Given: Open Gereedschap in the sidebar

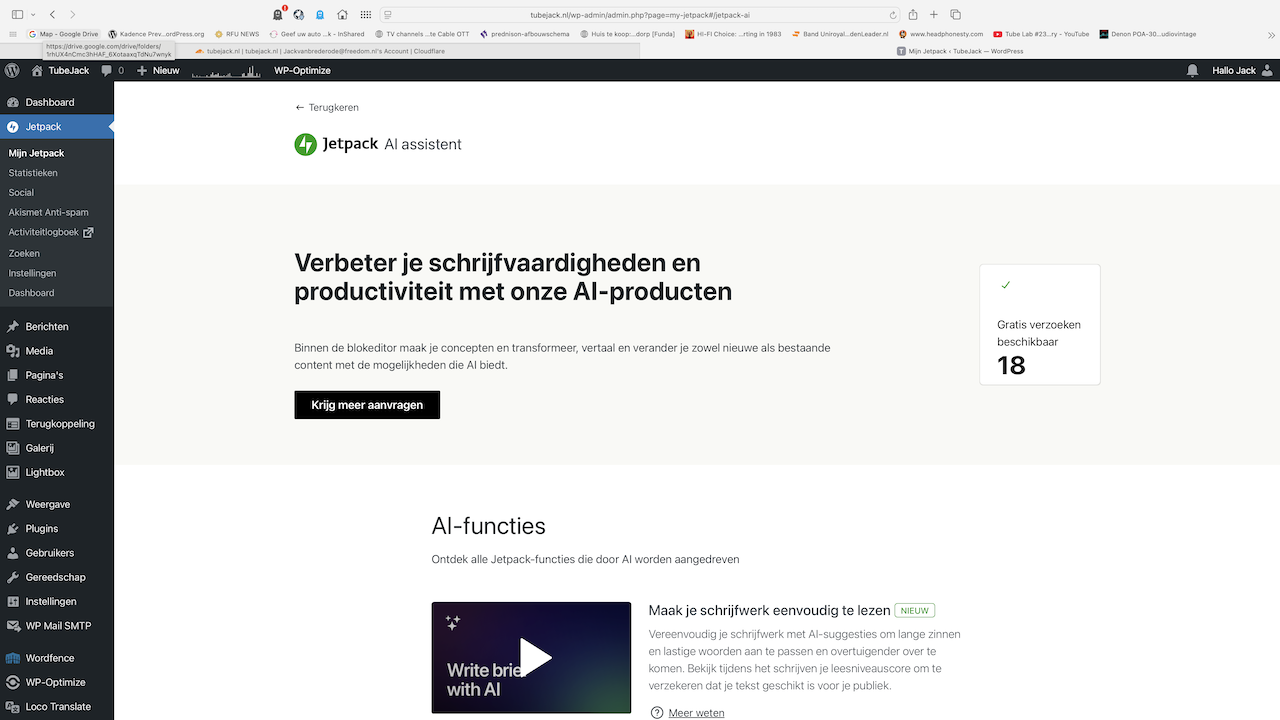Looking at the screenshot, I should (x=57, y=577).
